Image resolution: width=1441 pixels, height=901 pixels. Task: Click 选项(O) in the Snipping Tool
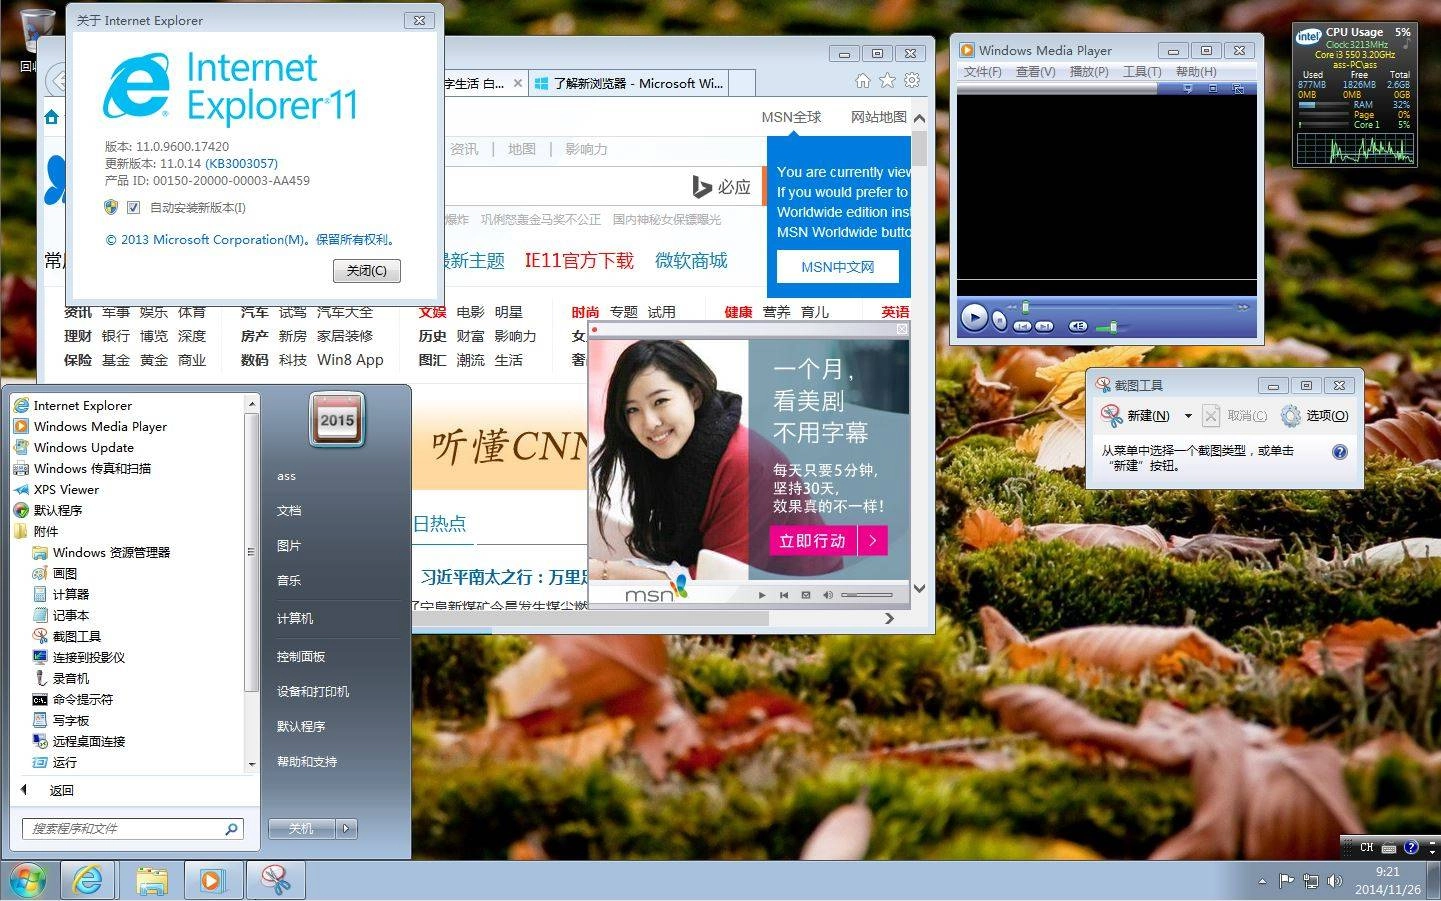point(1315,415)
